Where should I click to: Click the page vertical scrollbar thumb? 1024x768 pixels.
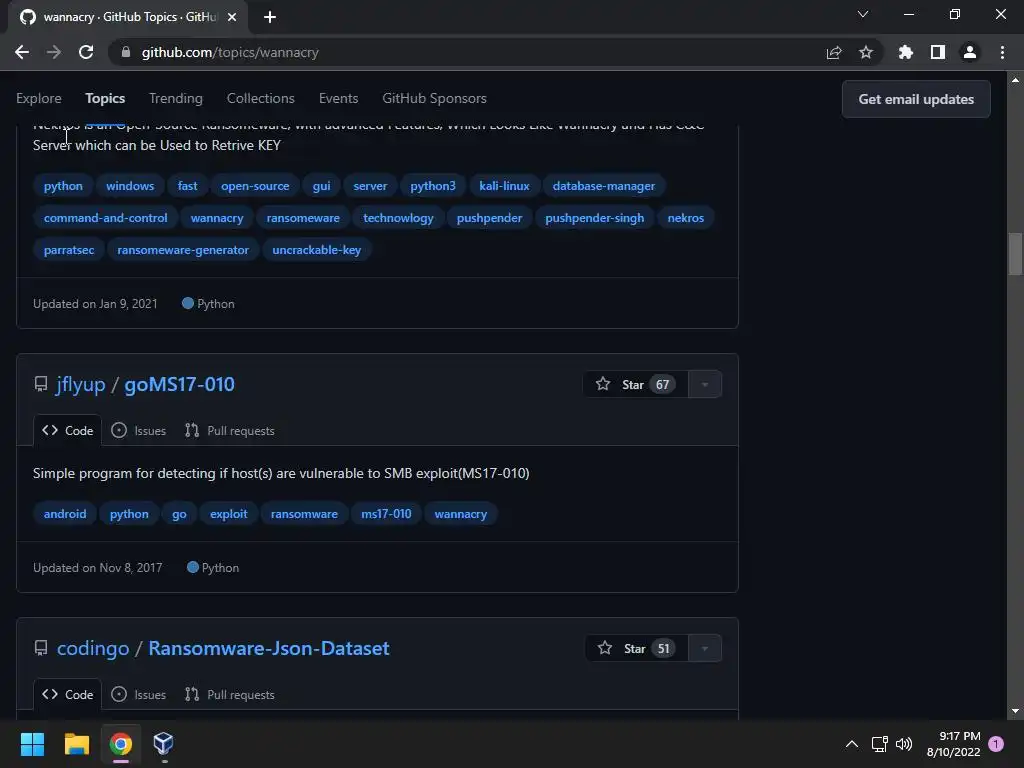pyautogui.click(x=1015, y=254)
